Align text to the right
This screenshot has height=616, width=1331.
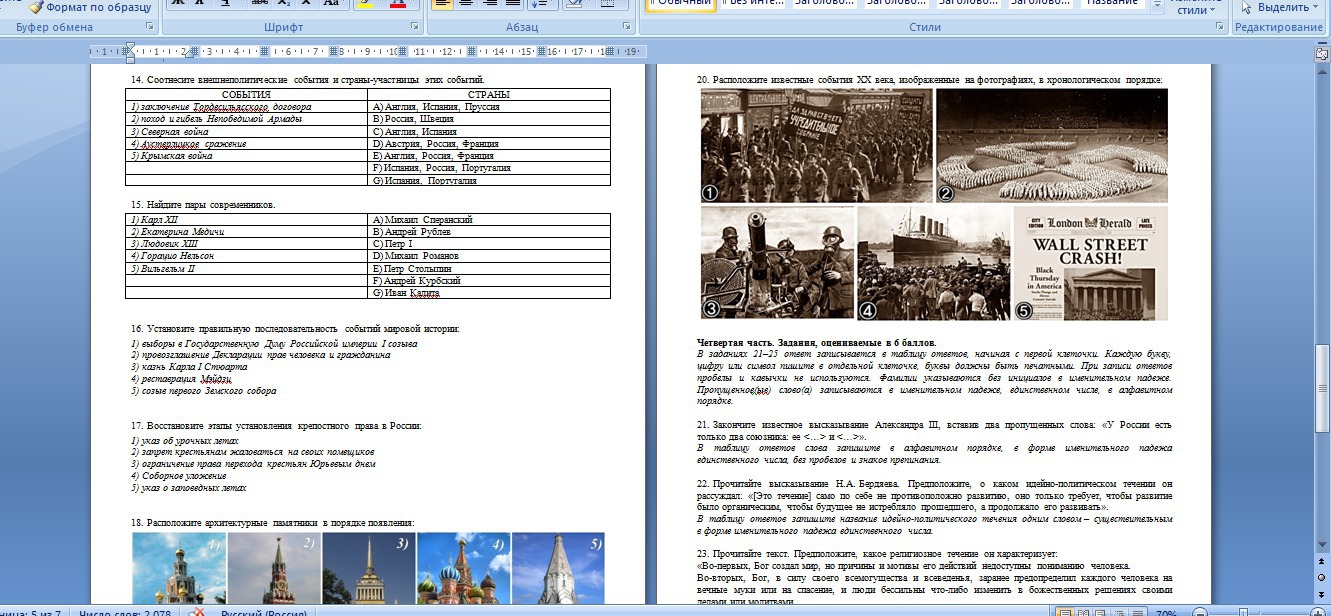point(488,4)
